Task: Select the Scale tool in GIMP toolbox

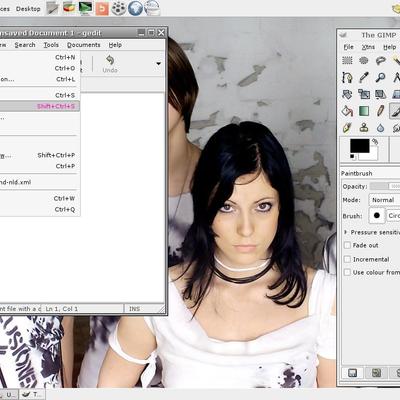Action: point(364,94)
